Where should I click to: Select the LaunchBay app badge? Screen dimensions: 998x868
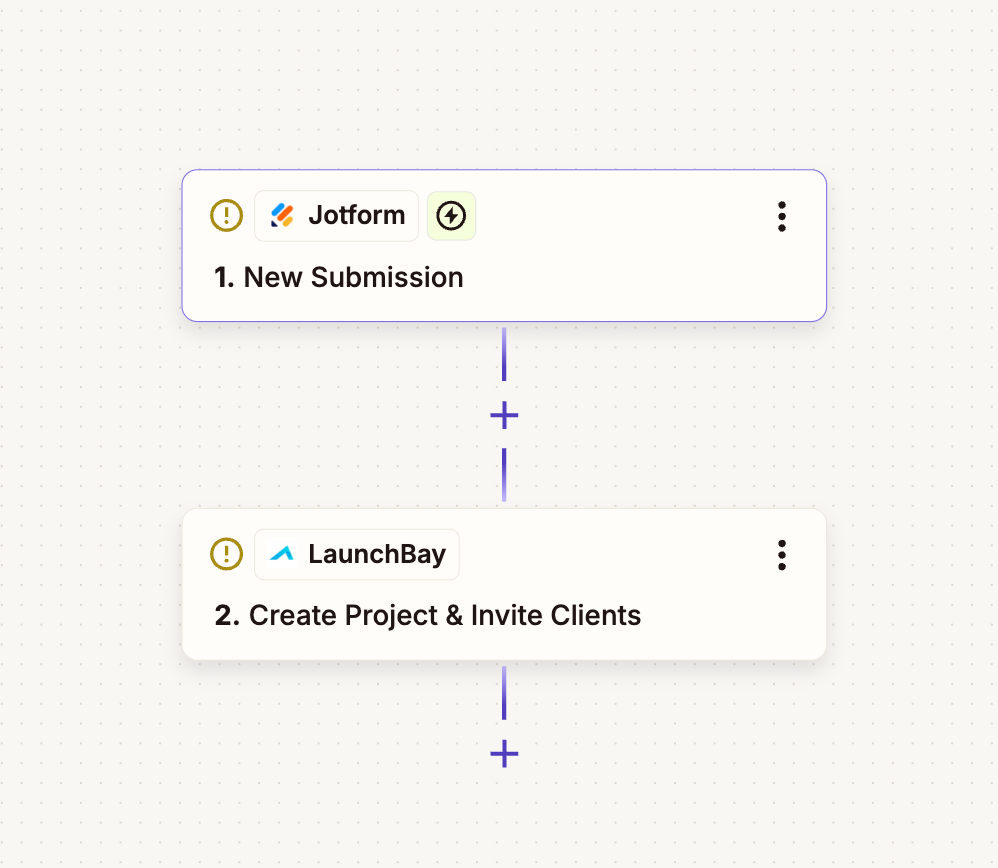pos(356,554)
